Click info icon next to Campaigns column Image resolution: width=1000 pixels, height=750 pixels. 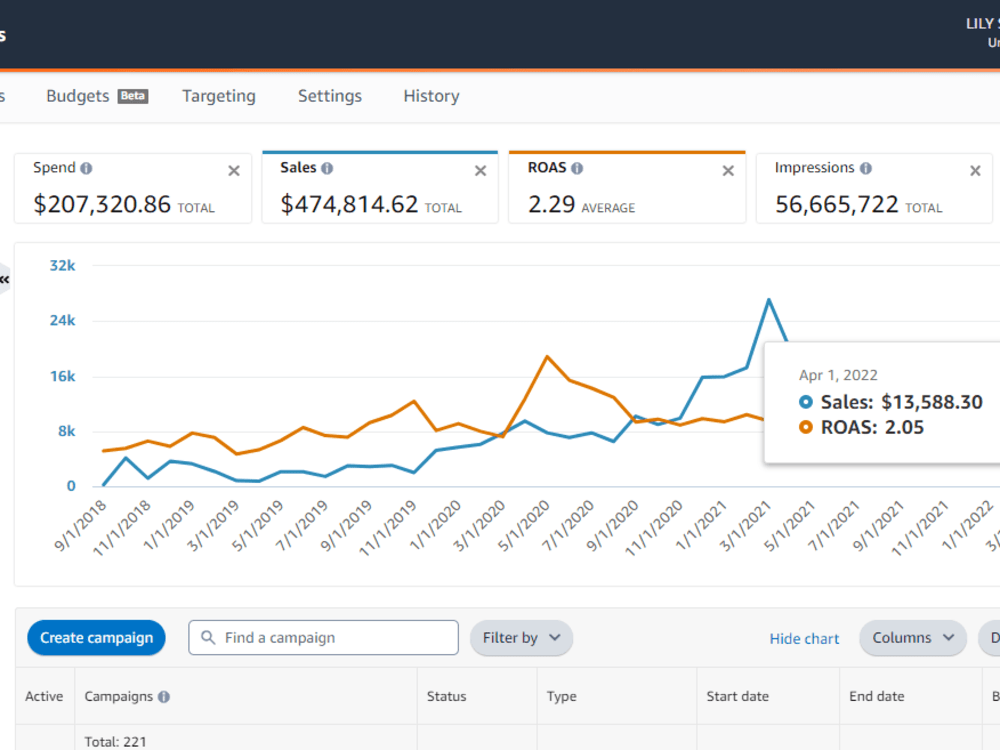164,696
